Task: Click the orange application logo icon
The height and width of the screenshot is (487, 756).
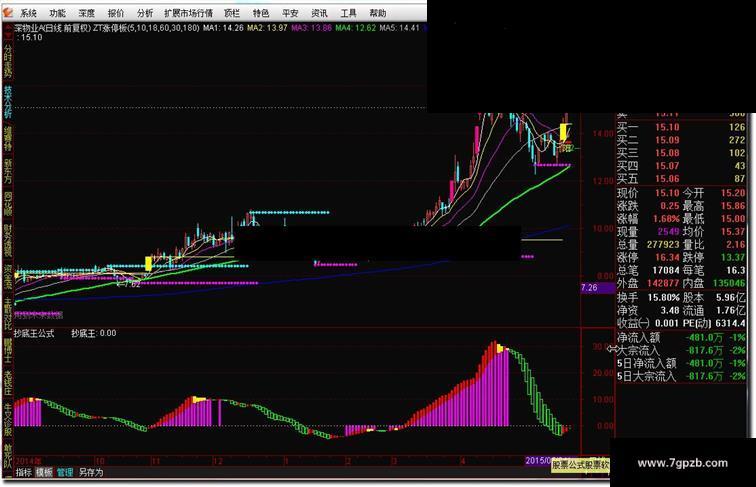Action: coord(8,12)
